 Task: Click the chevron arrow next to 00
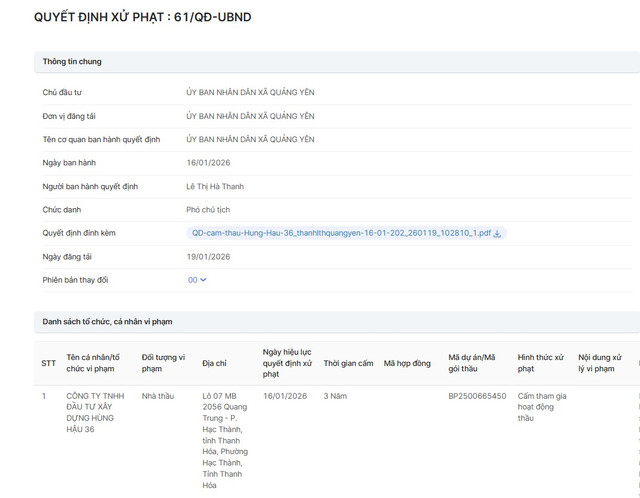point(204,280)
